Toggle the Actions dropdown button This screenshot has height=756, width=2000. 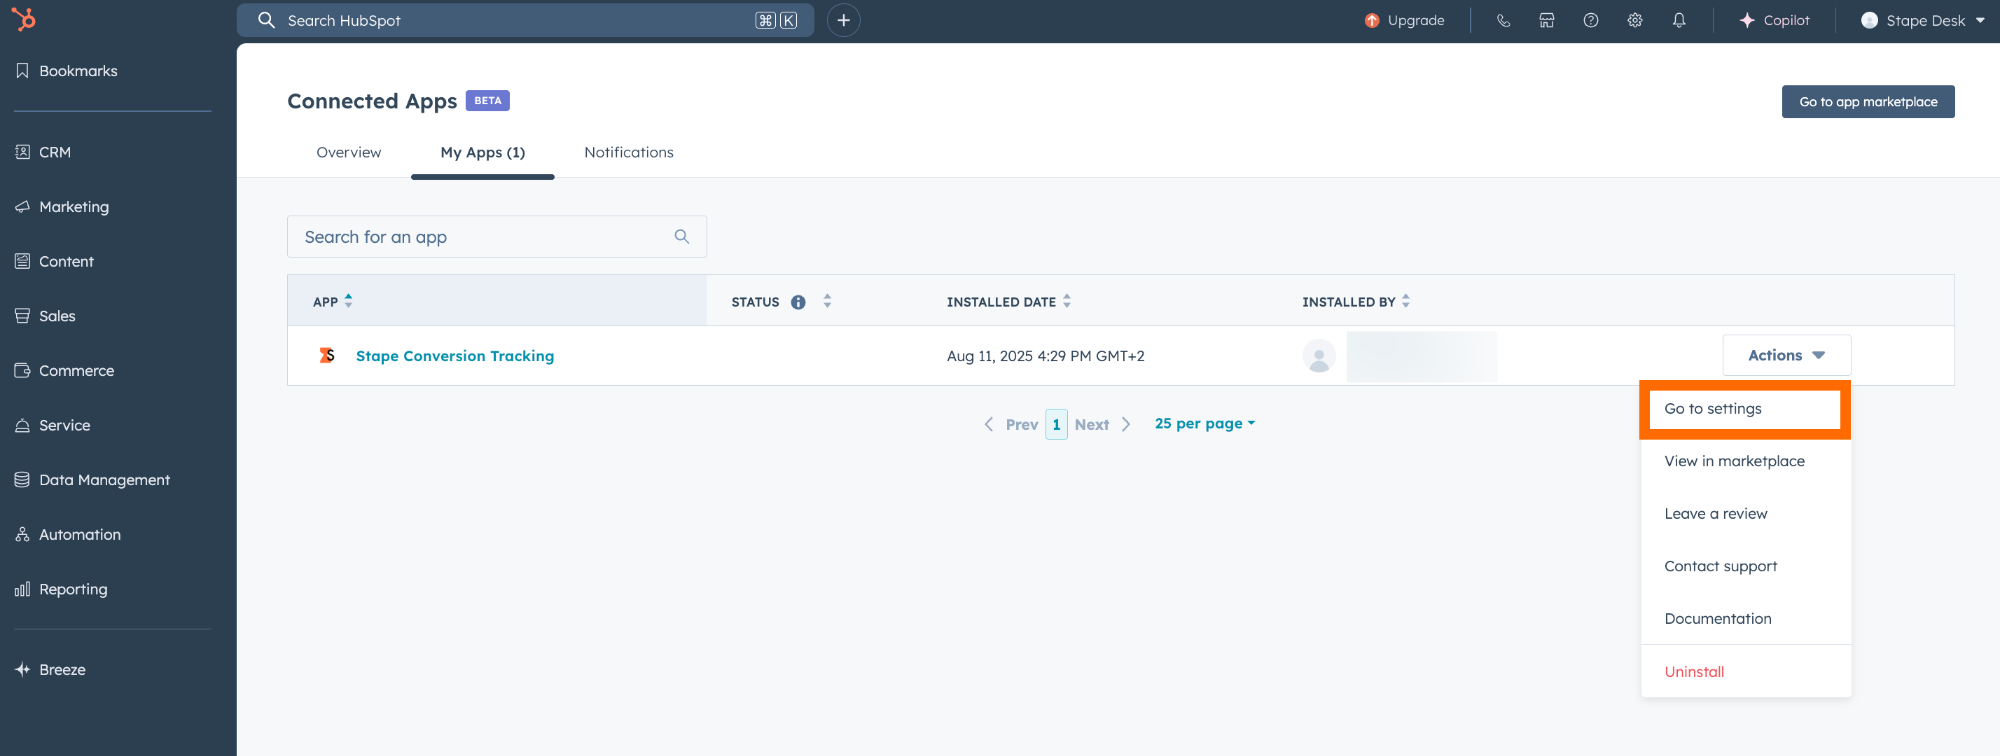(1787, 355)
